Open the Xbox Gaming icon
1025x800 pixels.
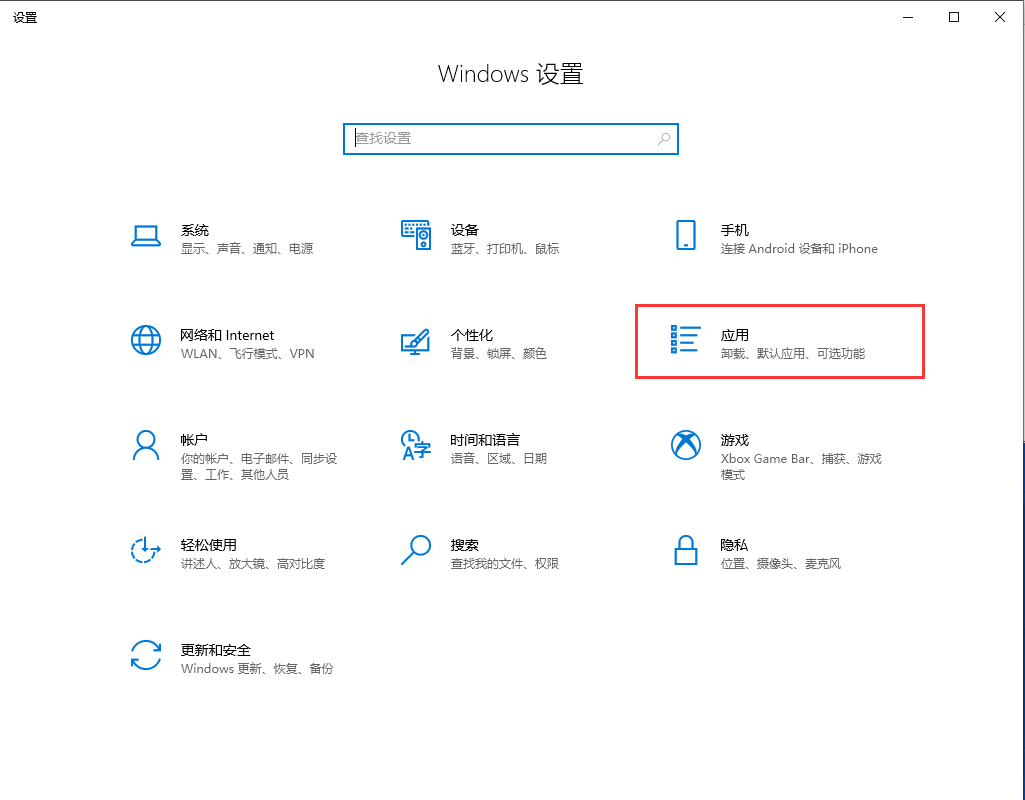coord(686,445)
